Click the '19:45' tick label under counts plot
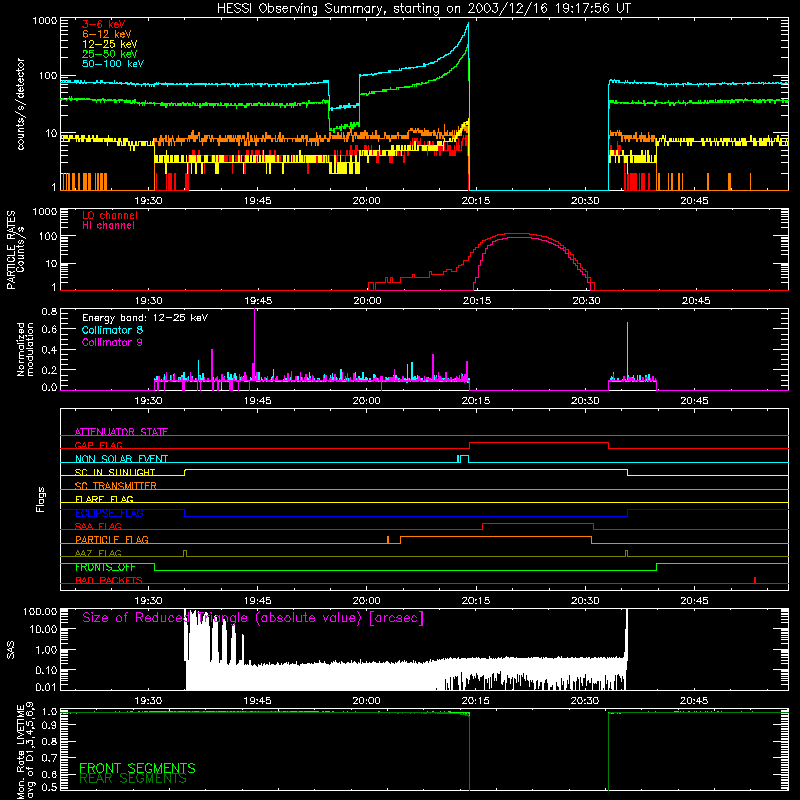 258,201
